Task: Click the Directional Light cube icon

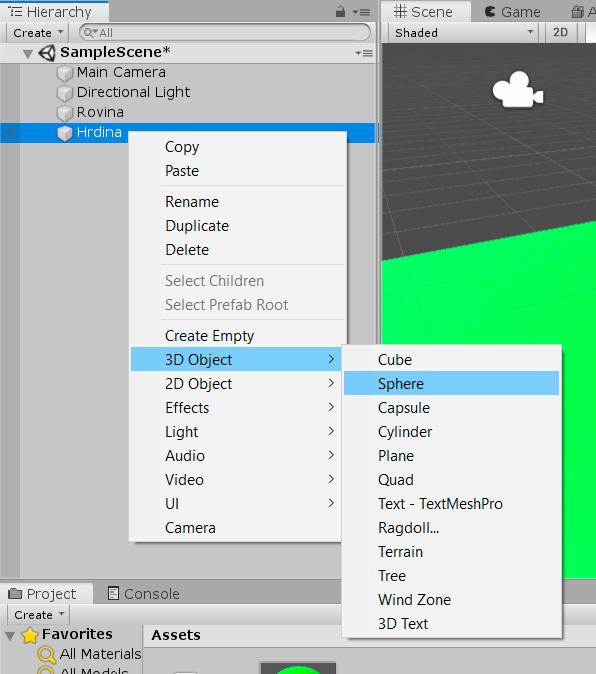Action: [x=65, y=92]
